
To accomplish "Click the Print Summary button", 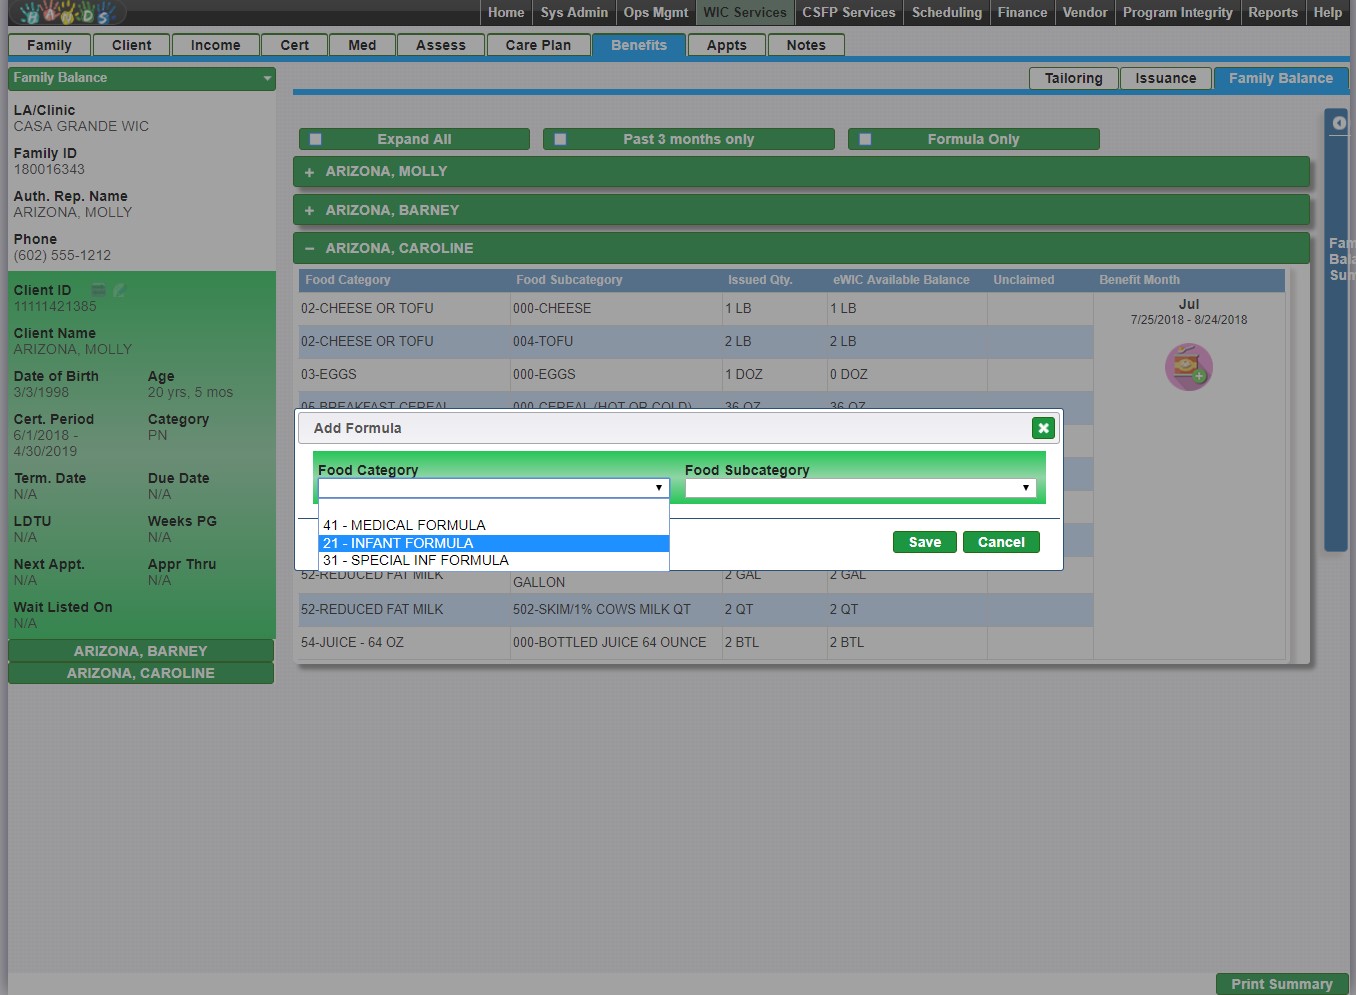I will (1281, 984).
